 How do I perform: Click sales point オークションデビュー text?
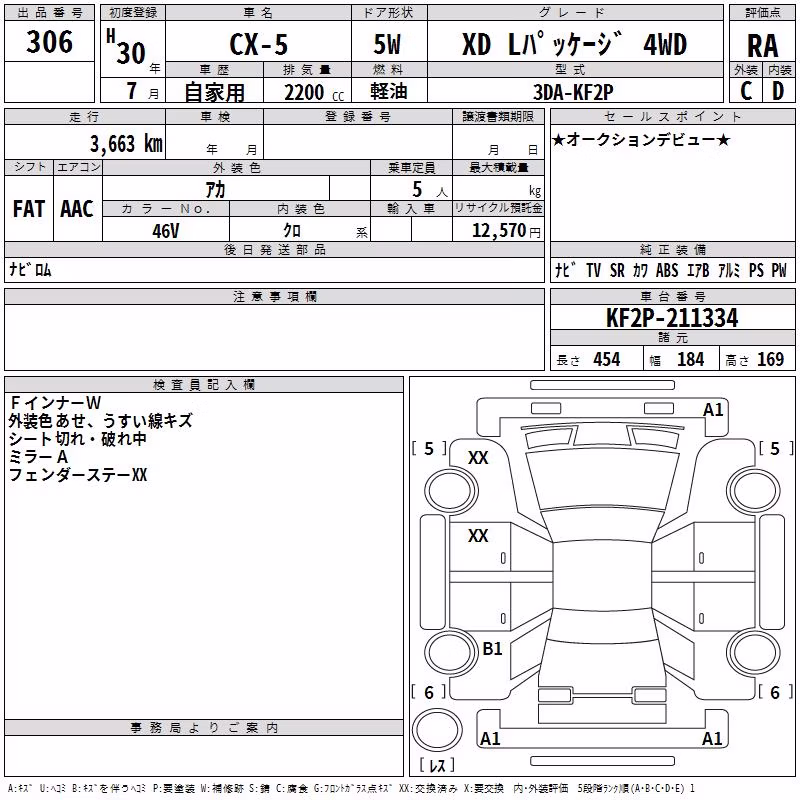tap(641, 140)
